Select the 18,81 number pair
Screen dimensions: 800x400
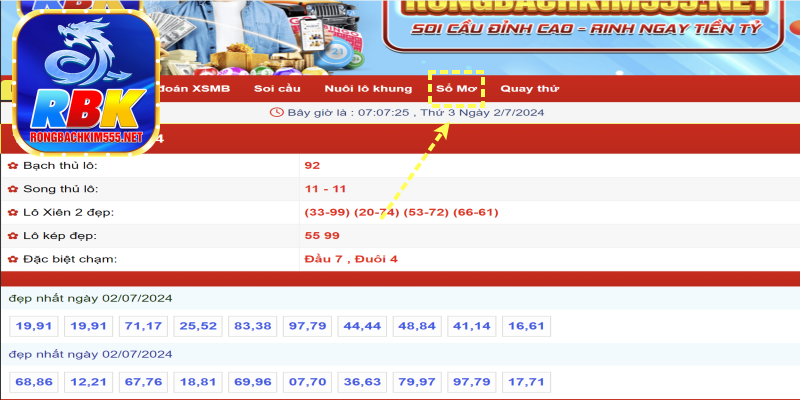198,382
